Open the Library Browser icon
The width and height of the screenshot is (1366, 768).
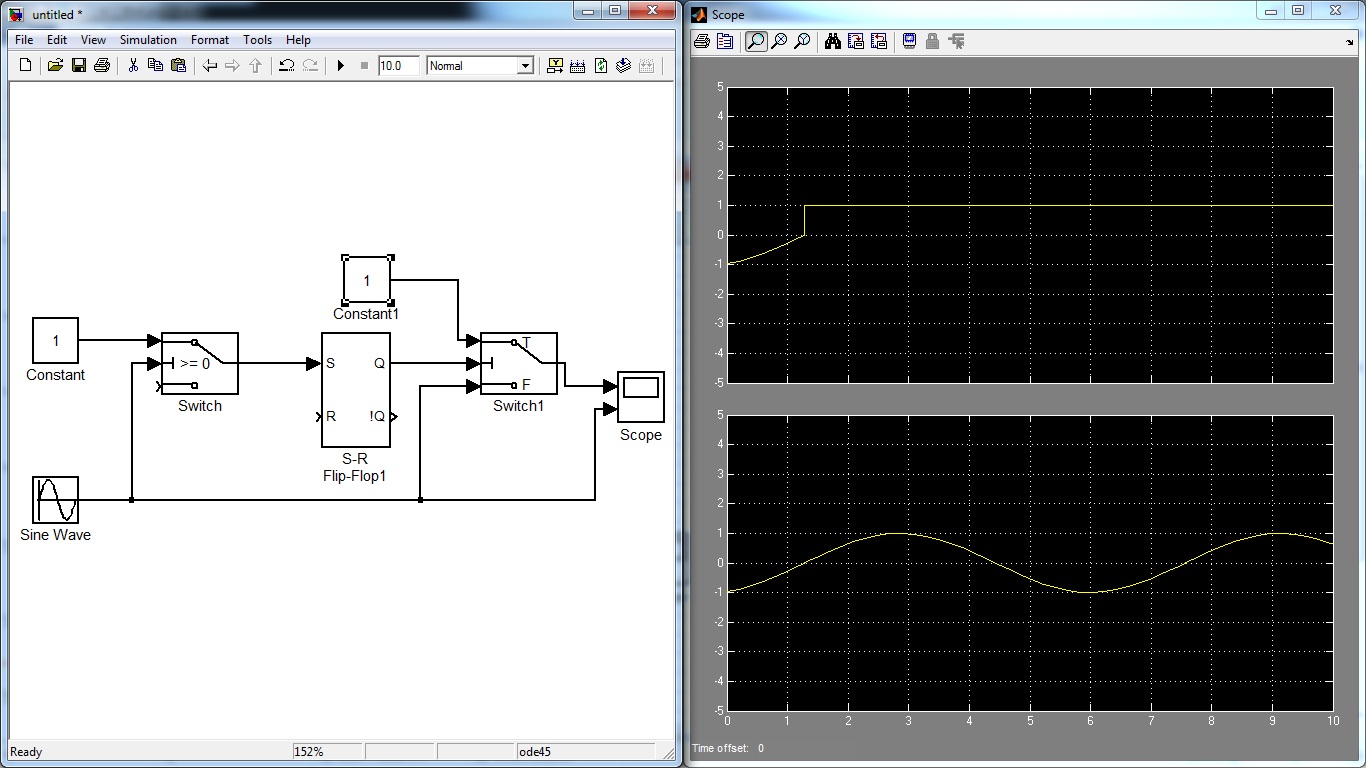coord(554,66)
